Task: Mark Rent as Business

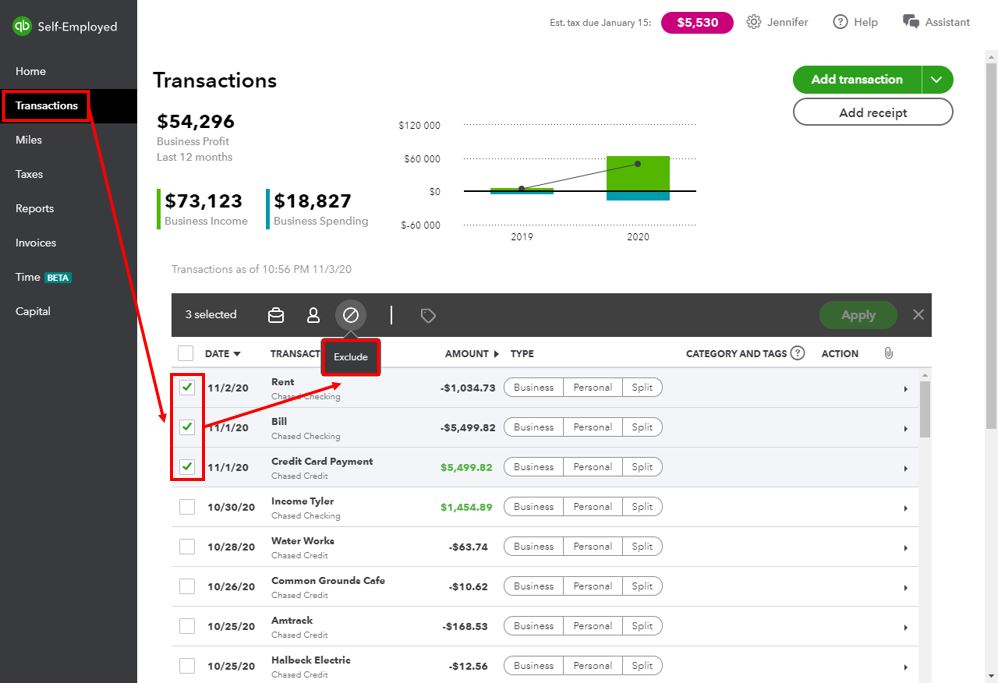Action: click(533, 388)
